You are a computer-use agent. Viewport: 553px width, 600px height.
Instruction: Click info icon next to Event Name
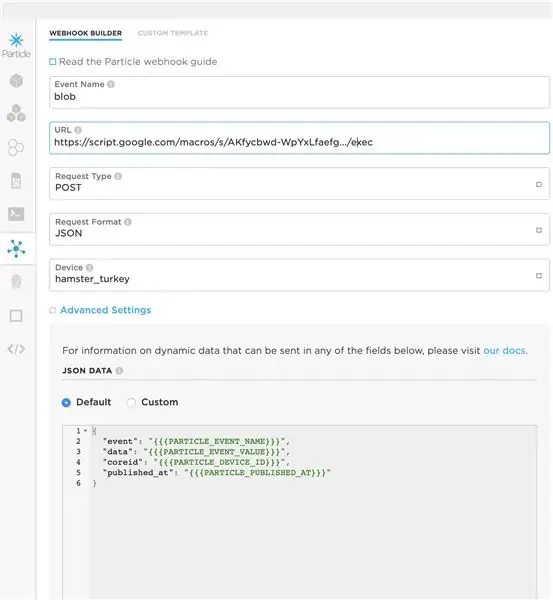(111, 84)
